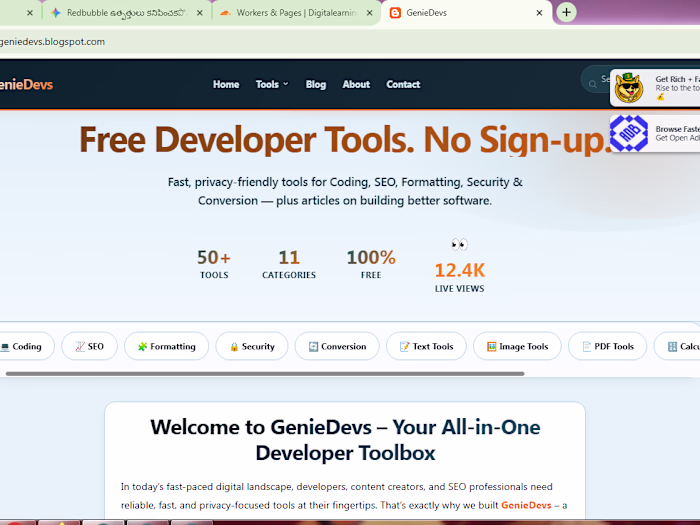Click the eyes emoji above live views
This screenshot has width=700, height=525.
tap(459, 245)
